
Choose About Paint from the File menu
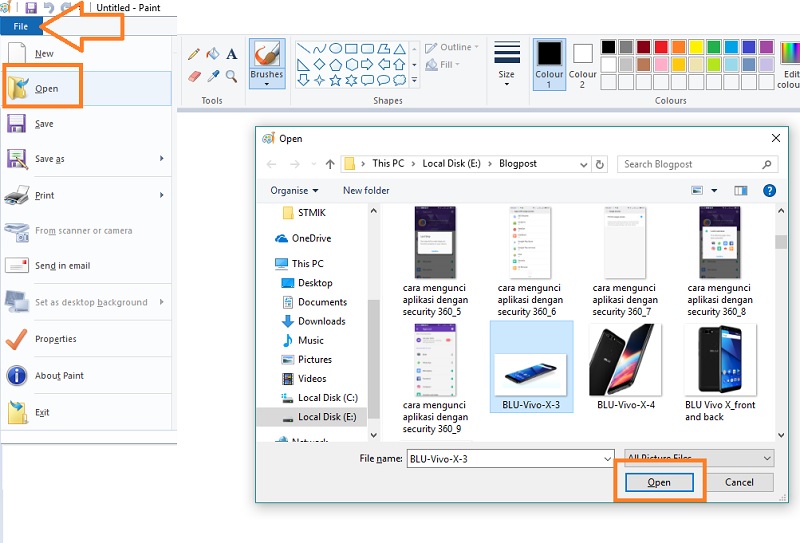[x=87, y=376]
